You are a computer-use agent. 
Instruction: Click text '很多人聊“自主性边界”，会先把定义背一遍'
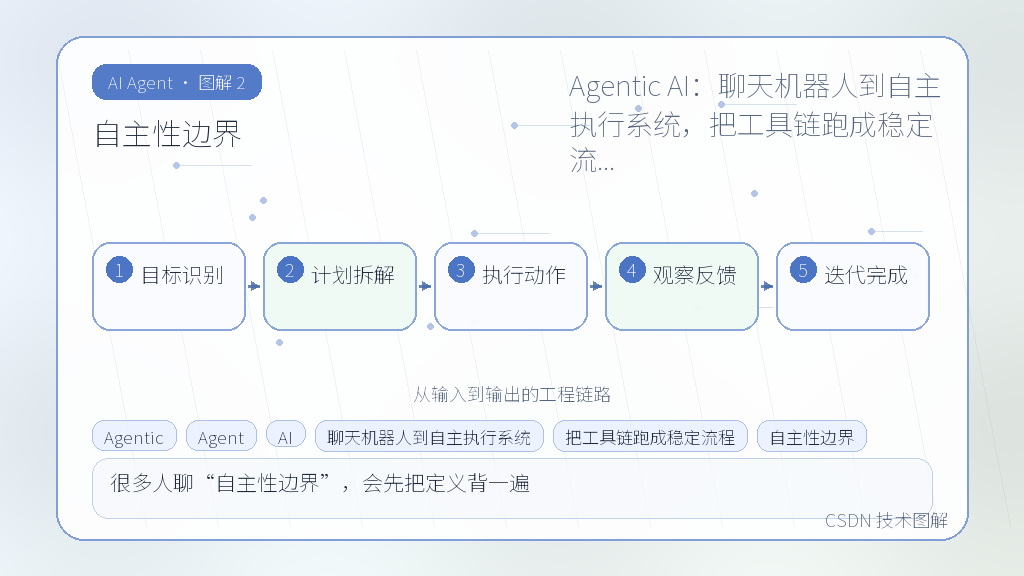[320, 483]
